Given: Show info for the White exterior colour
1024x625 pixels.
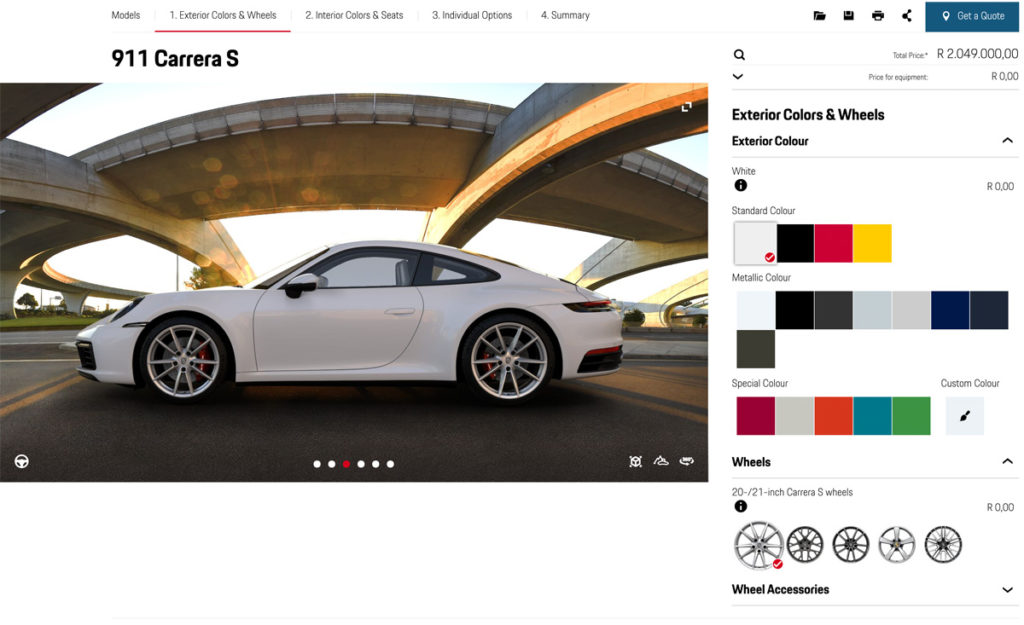Looking at the screenshot, I should (x=741, y=185).
